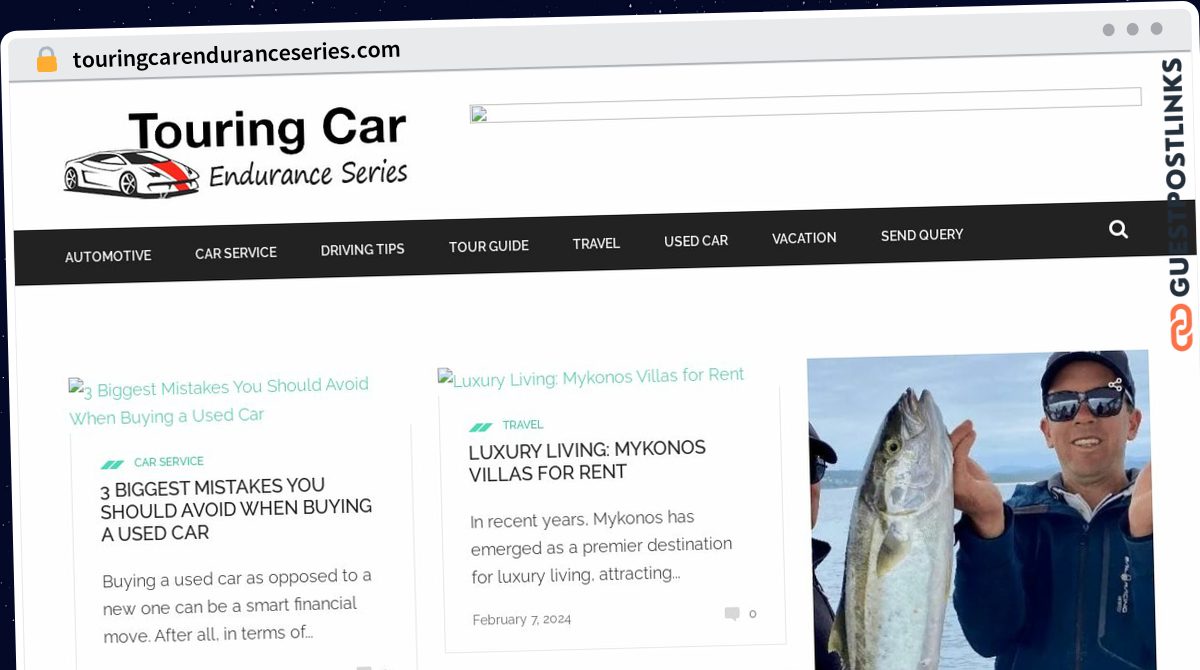Click Send Query in the navigation bar
Screen dimensions: 1200x670
pos(922,235)
